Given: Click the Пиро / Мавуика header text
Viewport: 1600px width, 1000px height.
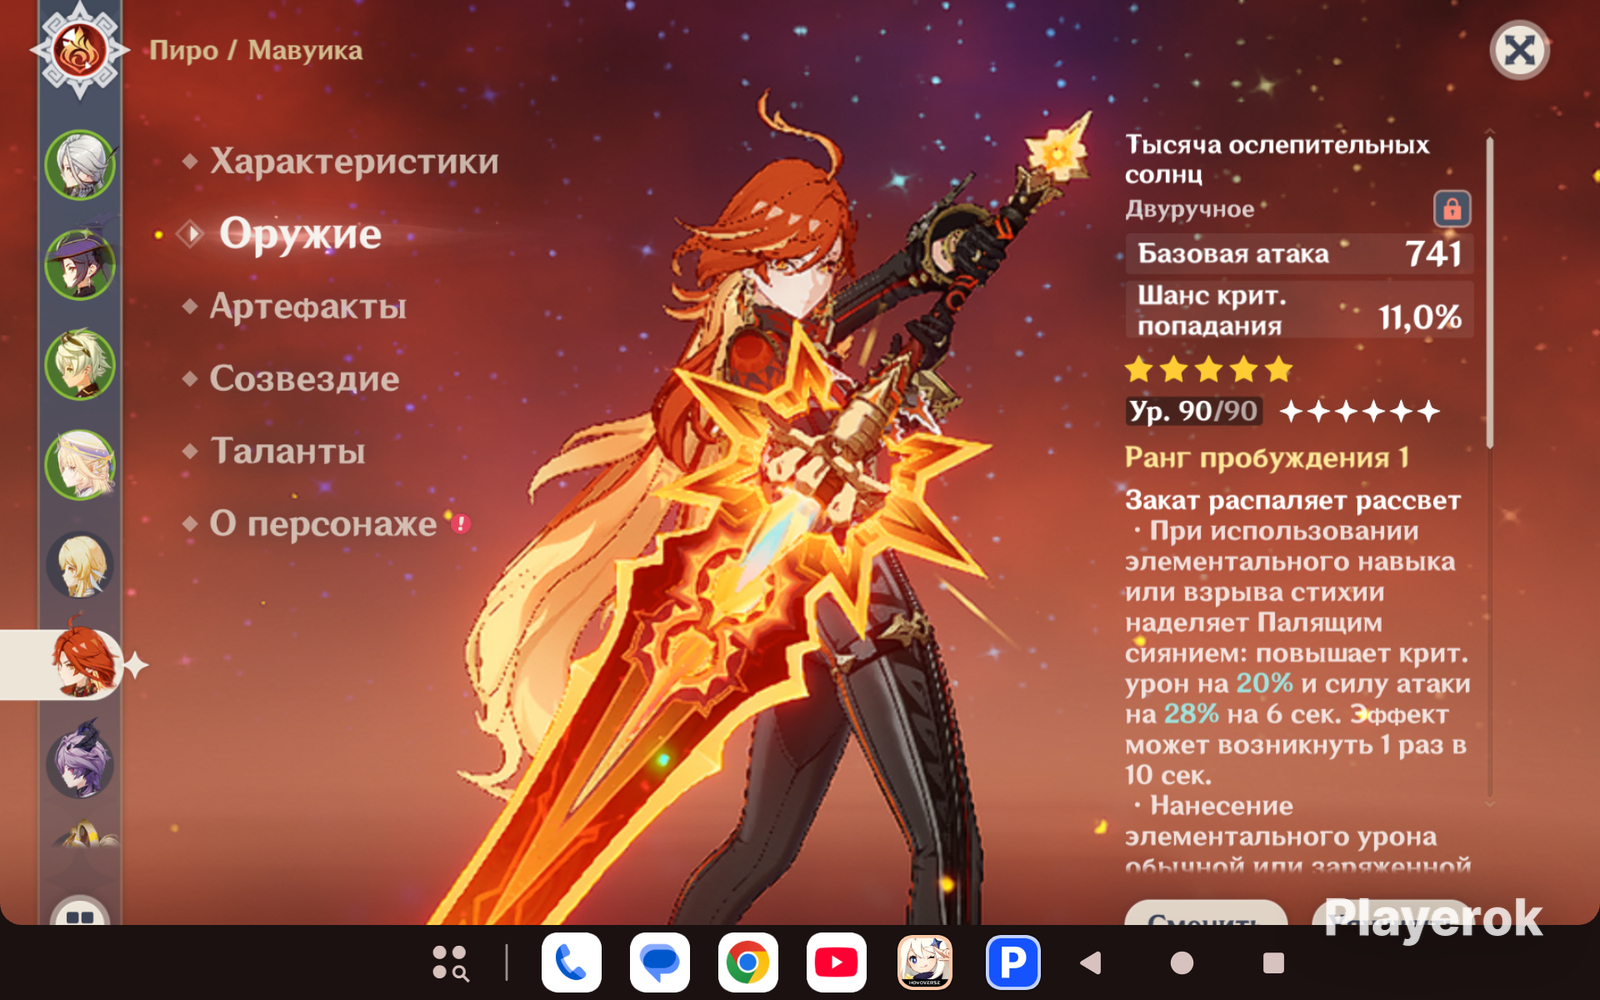Looking at the screenshot, I should tap(256, 50).
